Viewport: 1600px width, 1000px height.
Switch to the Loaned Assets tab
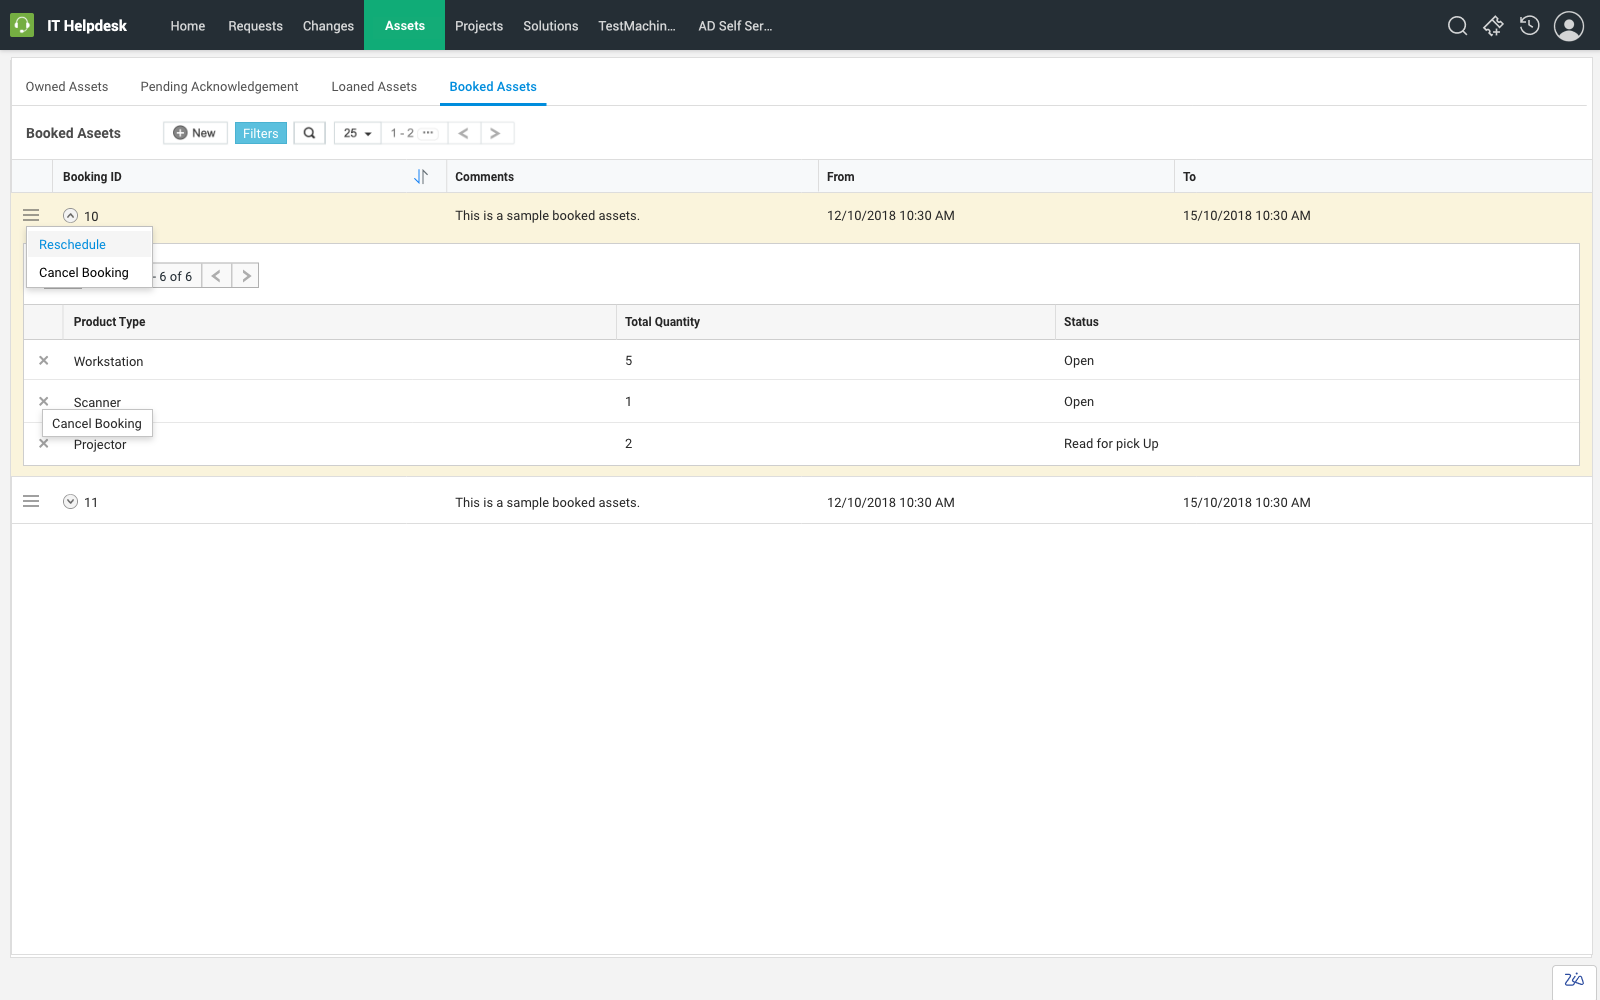(x=374, y=87)
